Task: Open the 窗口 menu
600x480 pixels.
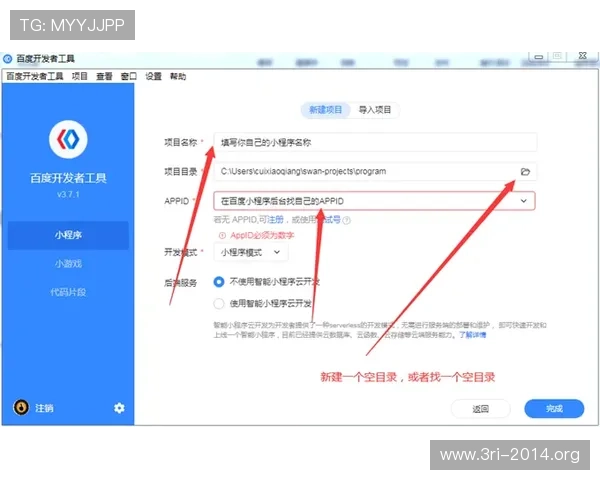Action: (129, 76)
